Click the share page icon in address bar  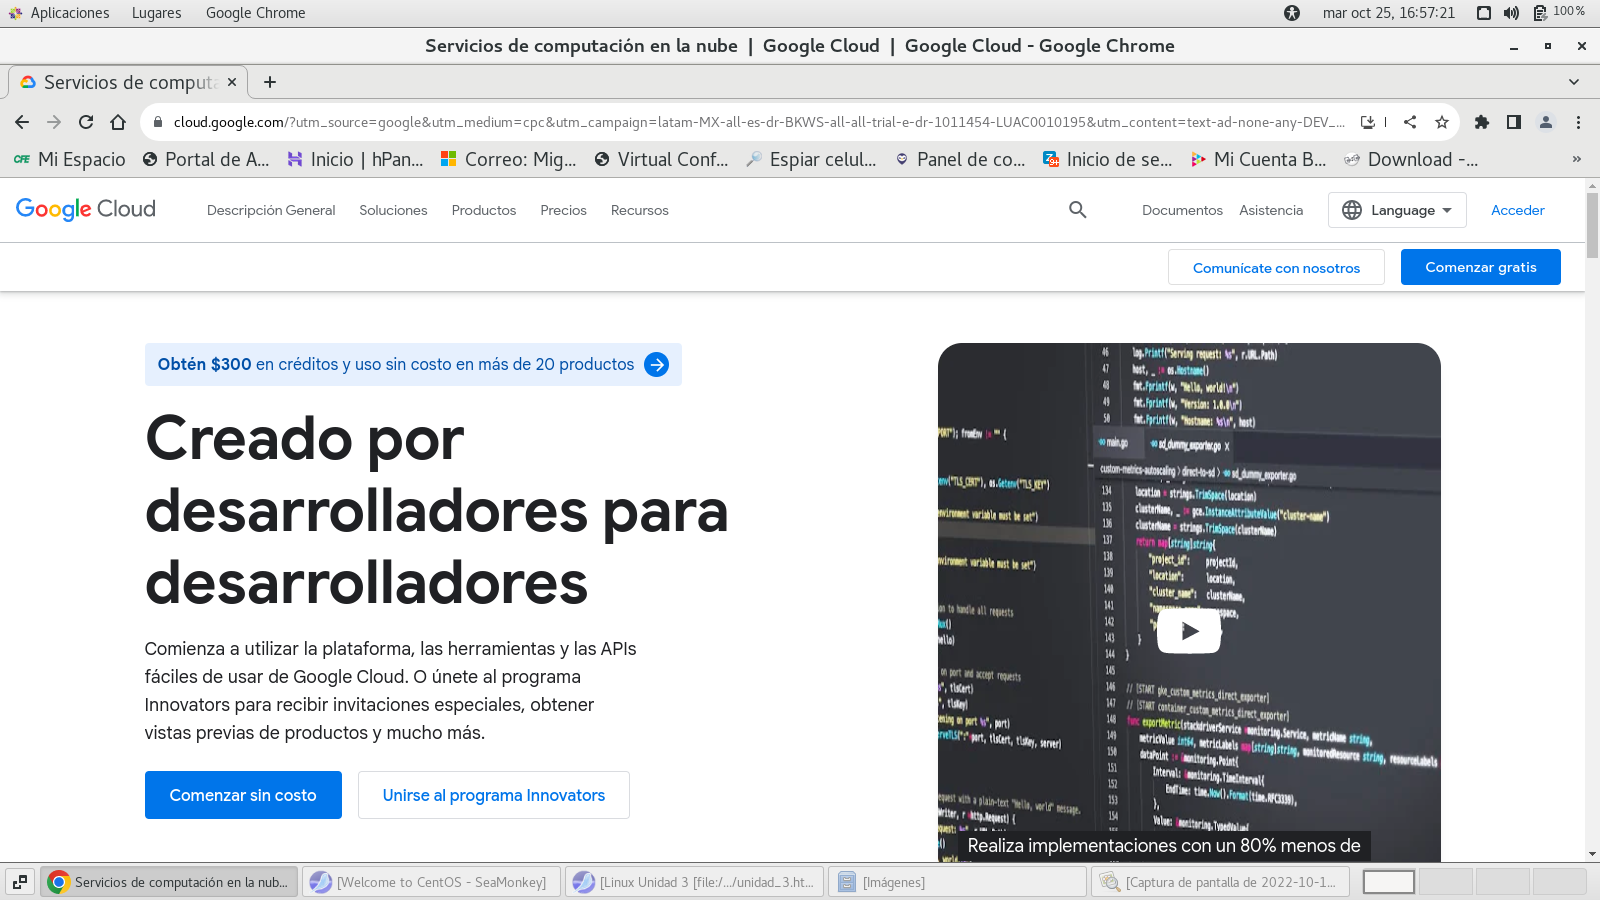coord(1410,122)
